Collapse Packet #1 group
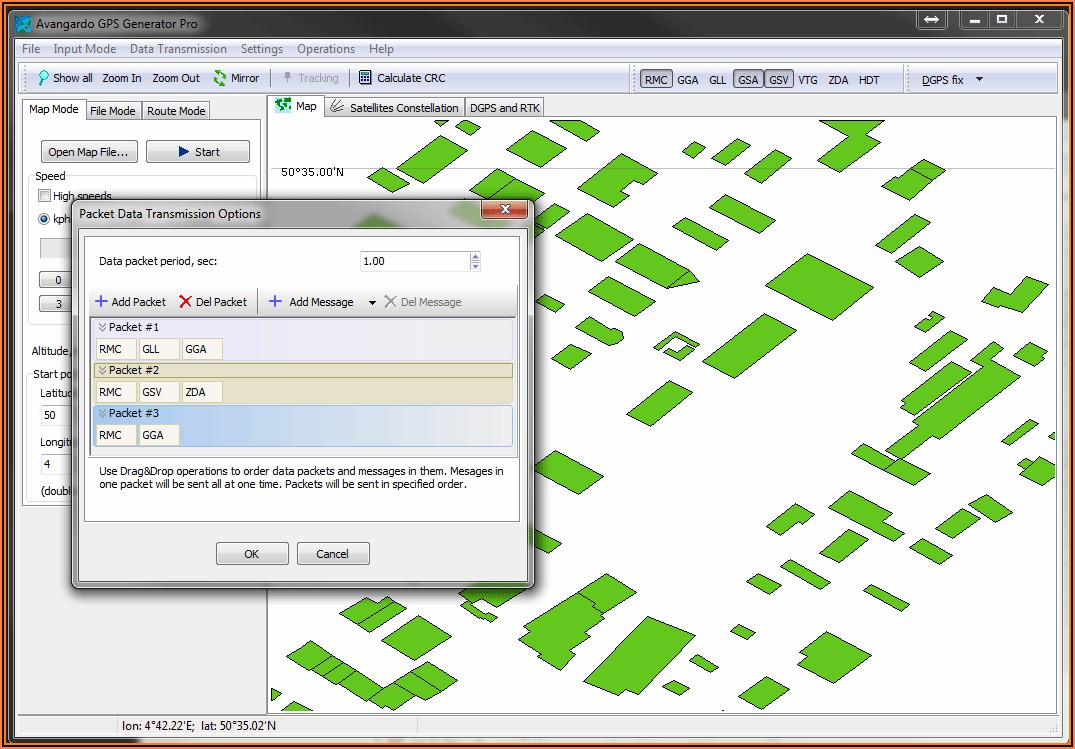Viewport: 1075px width, 749px height. [x=102, y=327]
